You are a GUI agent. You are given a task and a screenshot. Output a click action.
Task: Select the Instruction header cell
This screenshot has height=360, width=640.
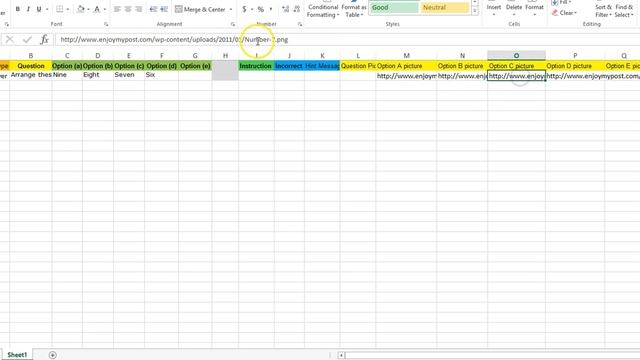(256, 66)
